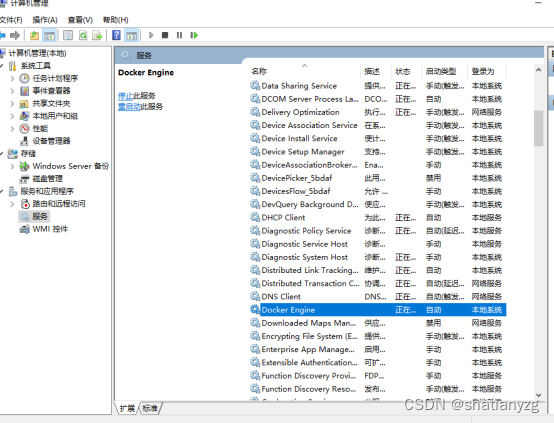Select the DNS Client service row
The image size is (554, 423).
(x=378, y=296)
